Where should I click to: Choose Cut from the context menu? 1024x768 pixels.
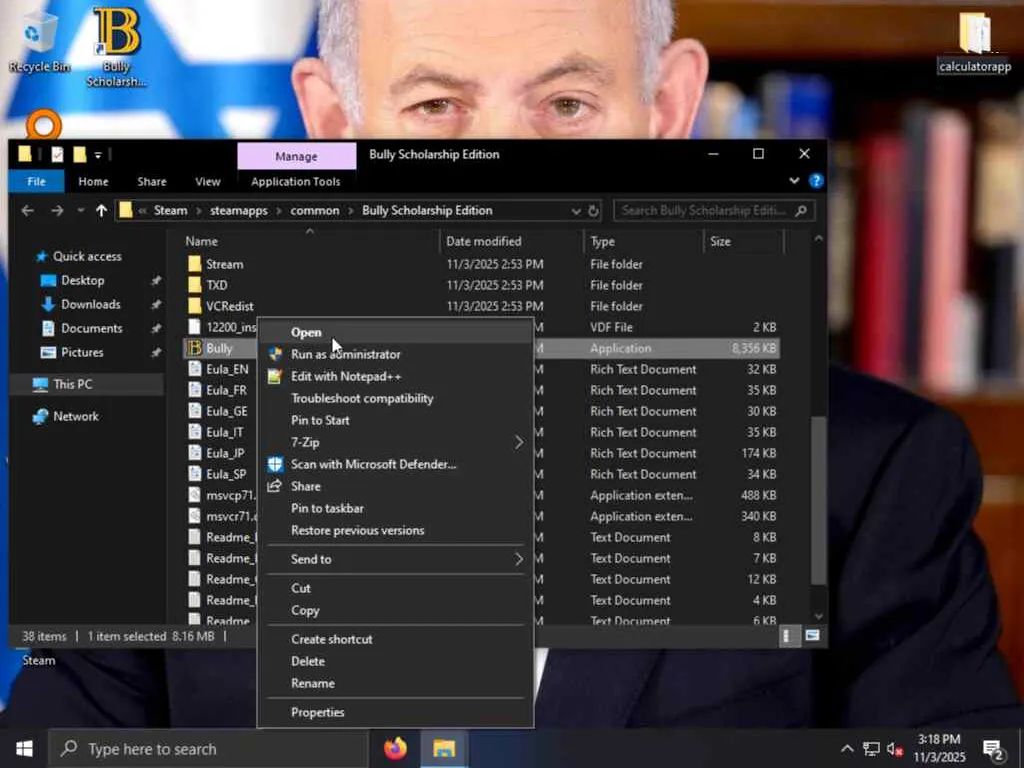(396, 588)
